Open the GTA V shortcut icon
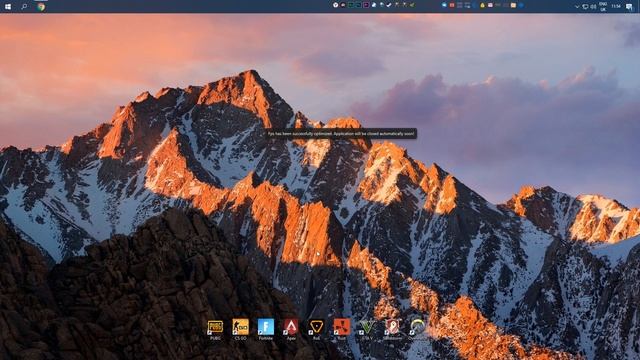640x360 pixels. (367, 329)
